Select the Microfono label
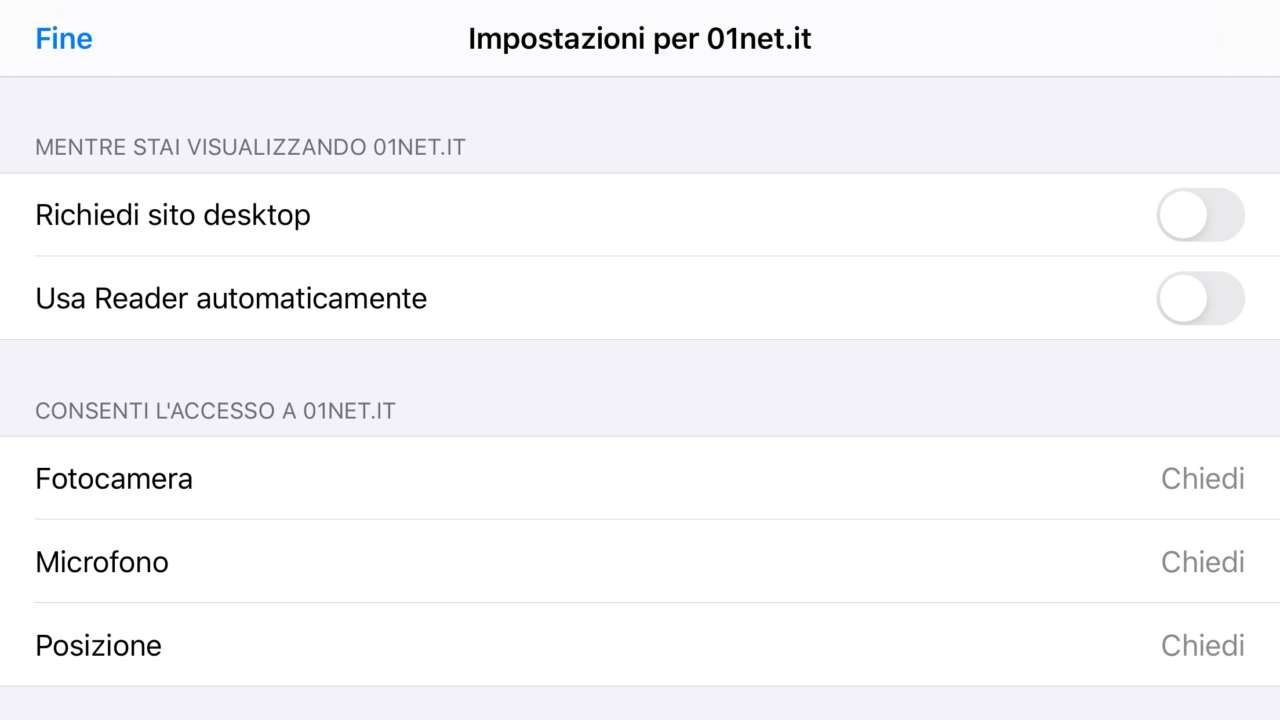This screenshot has width=1280, height=720. tap(102, 562)
